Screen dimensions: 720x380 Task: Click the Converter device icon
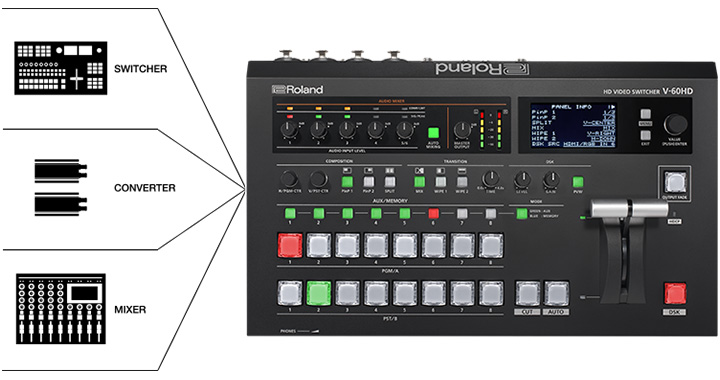click(x=61, y=187)
